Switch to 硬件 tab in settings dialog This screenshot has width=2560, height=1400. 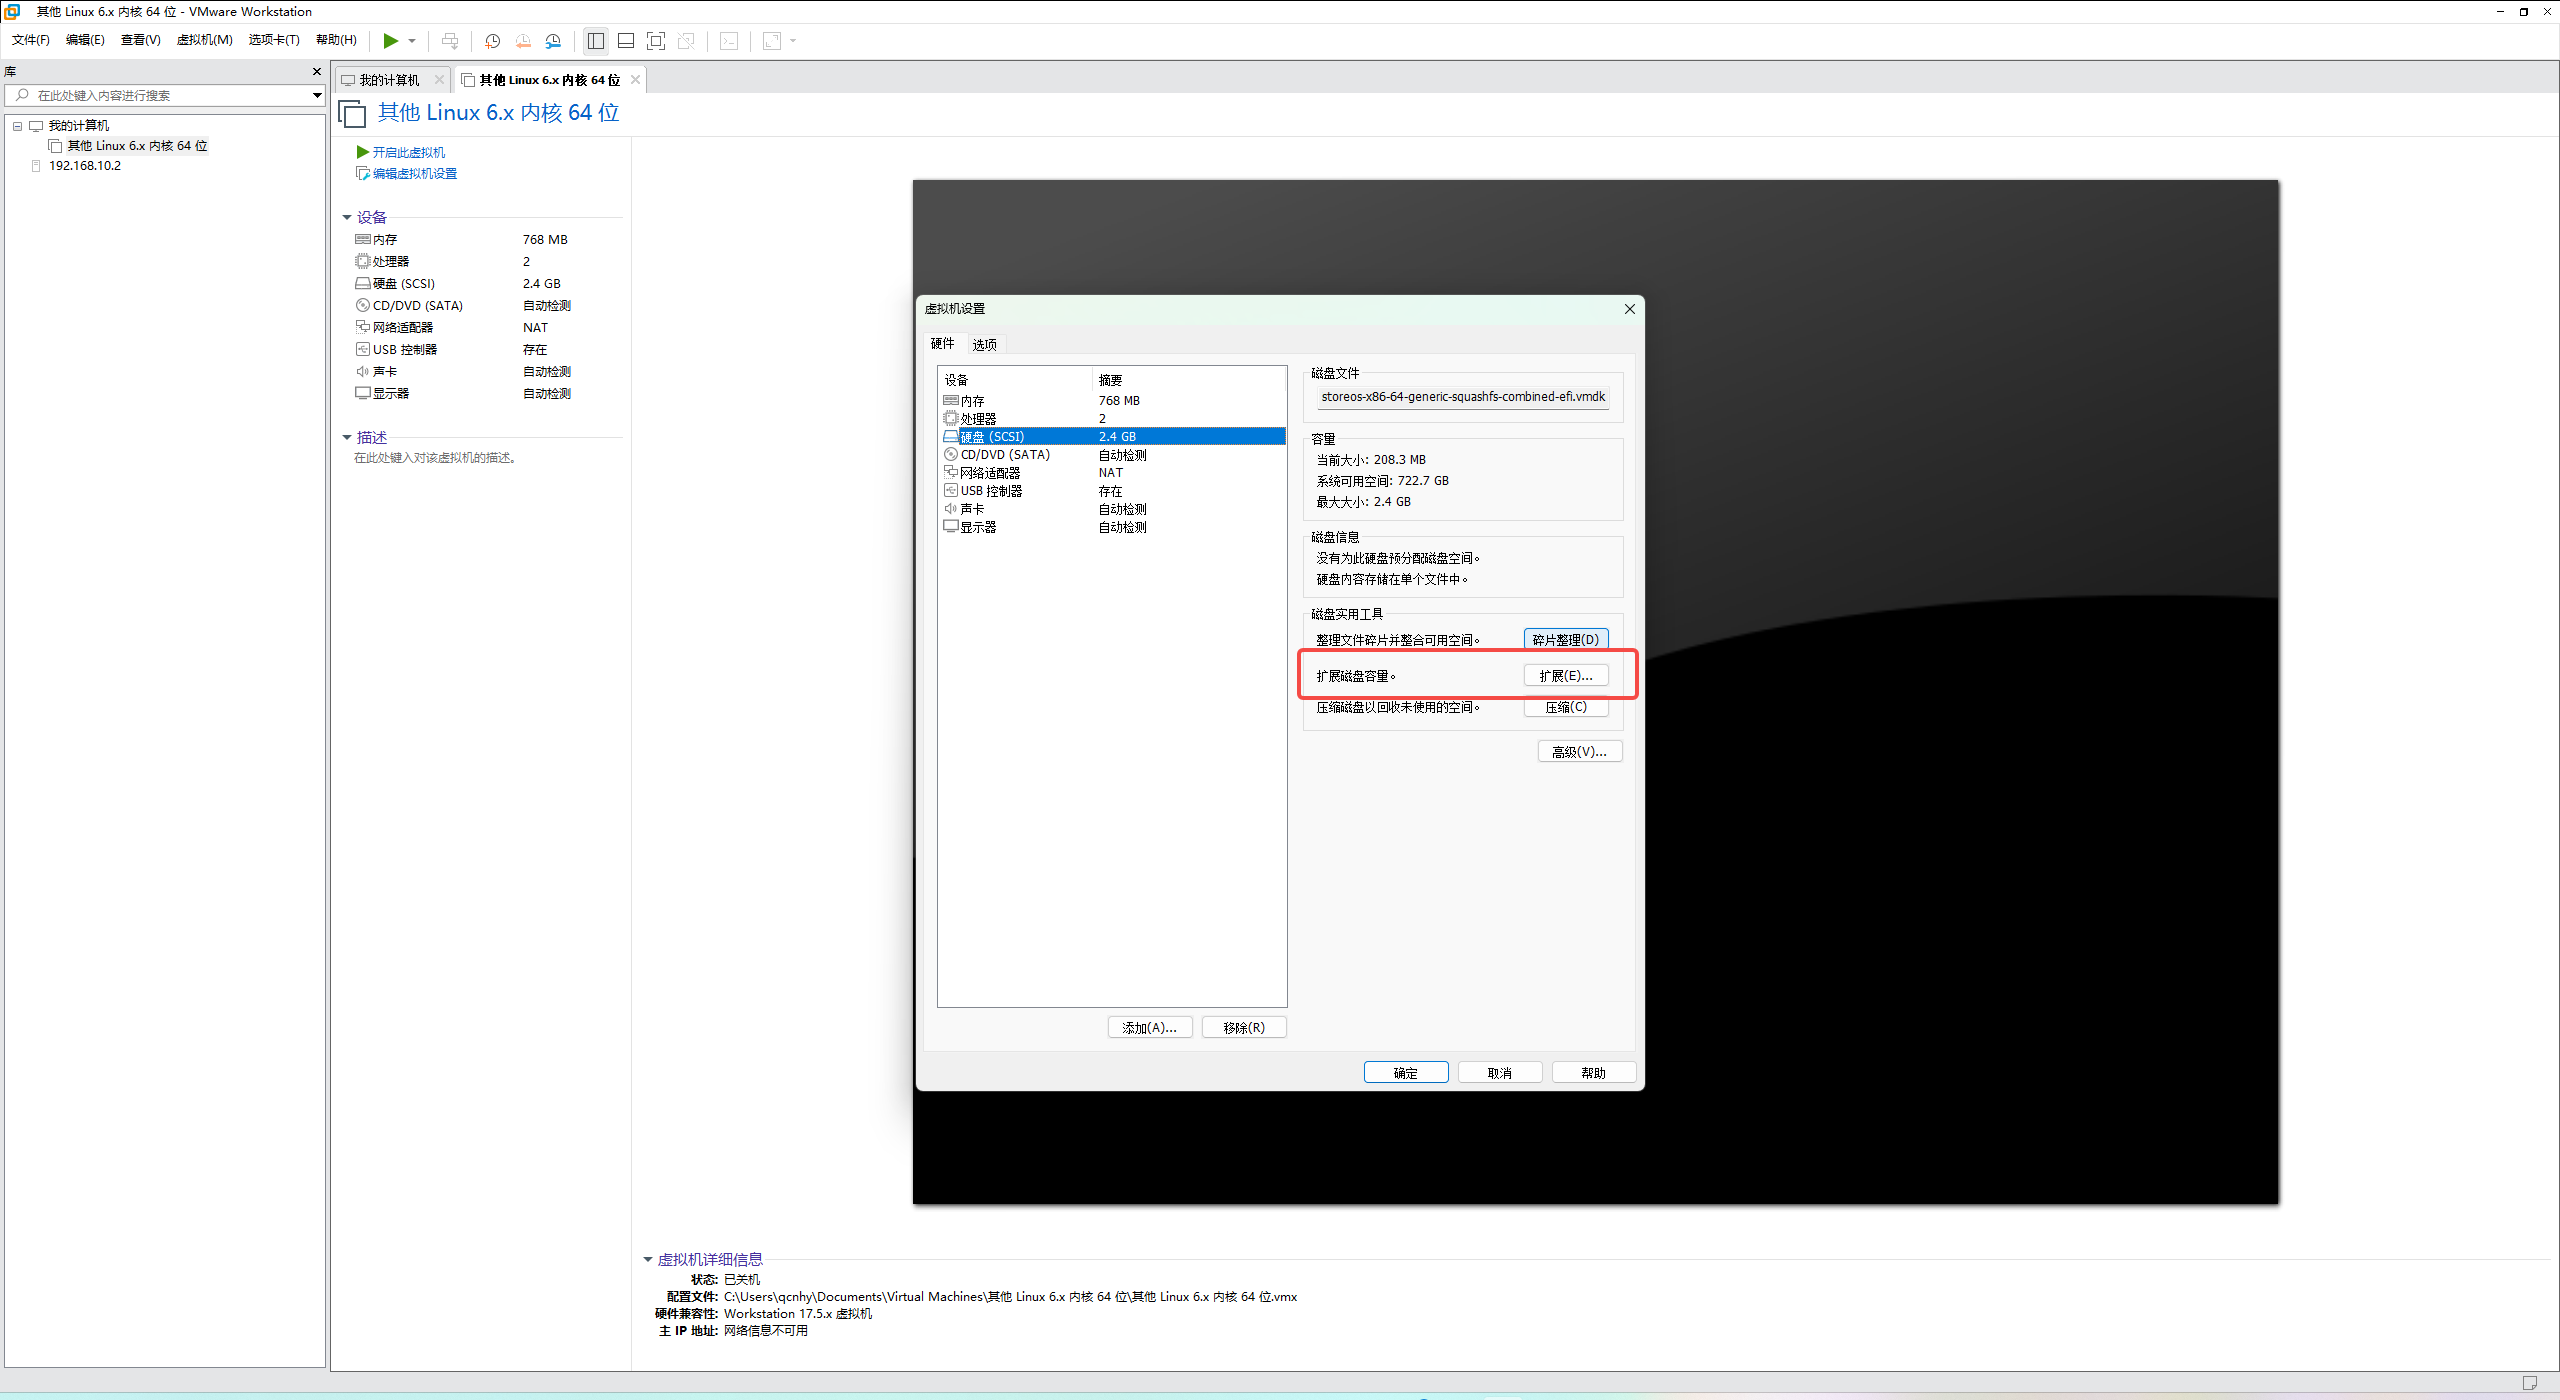pos(942,343)
